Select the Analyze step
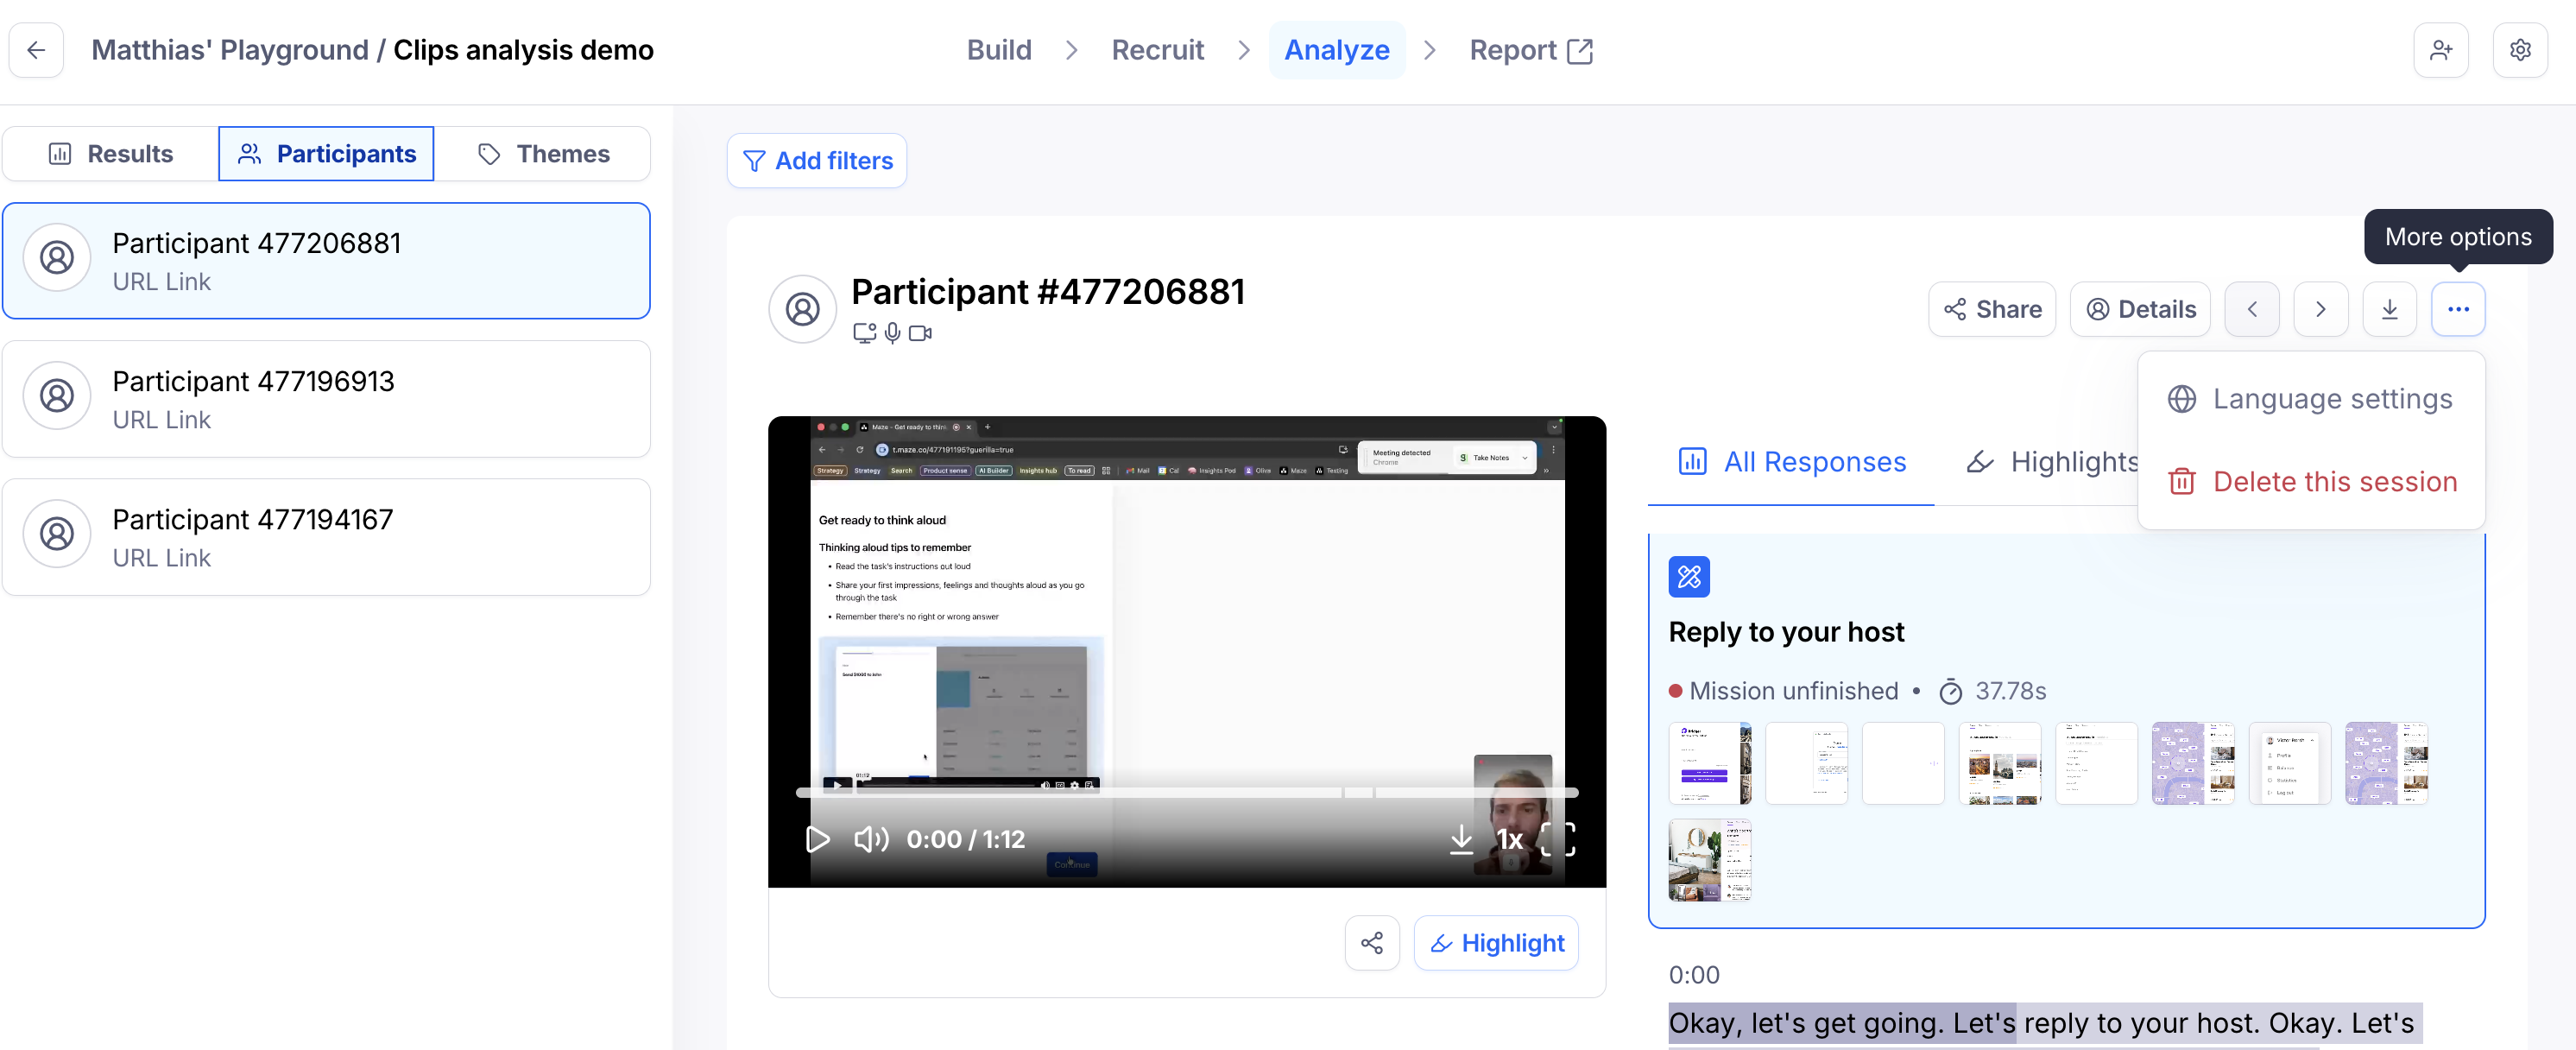The height and width of the screenshot is (1050, 2576). coord(1337,50)
